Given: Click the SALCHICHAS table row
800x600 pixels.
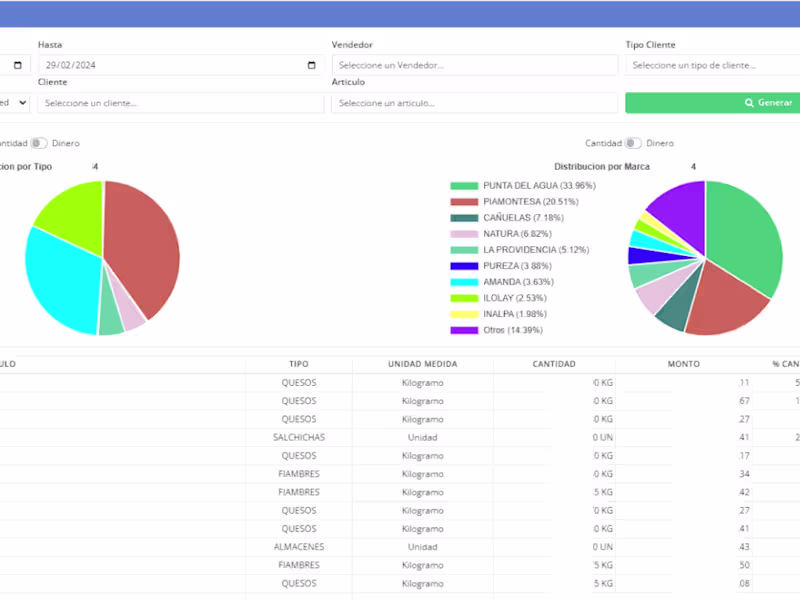Looking at the screenshot, I should point(400,437).
